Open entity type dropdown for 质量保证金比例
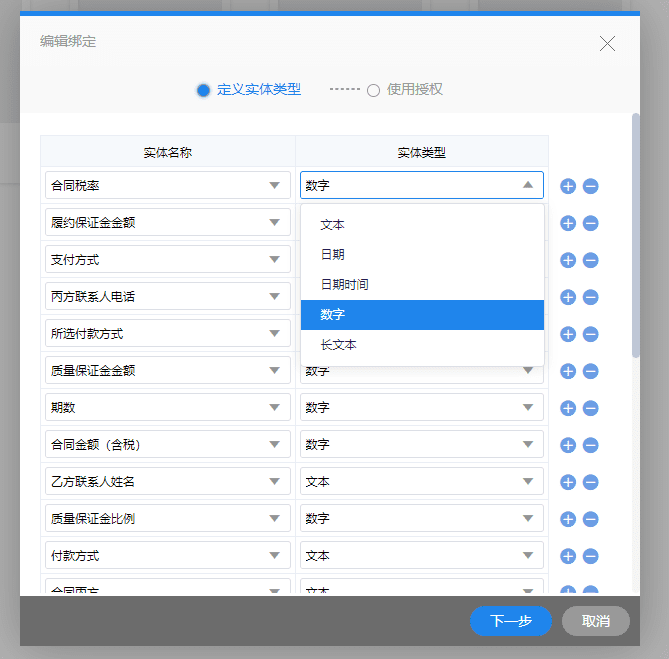This screenshot has width=669, height=659. (x=422, y=518)
